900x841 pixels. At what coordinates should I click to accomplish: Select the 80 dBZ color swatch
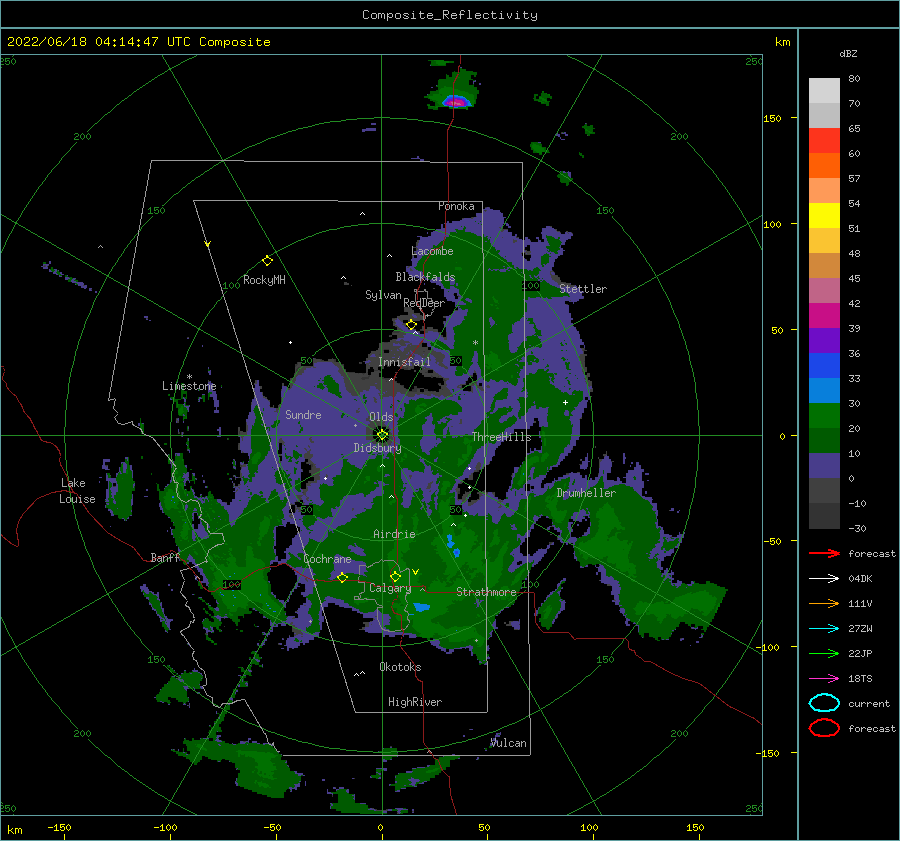(824, 90)
